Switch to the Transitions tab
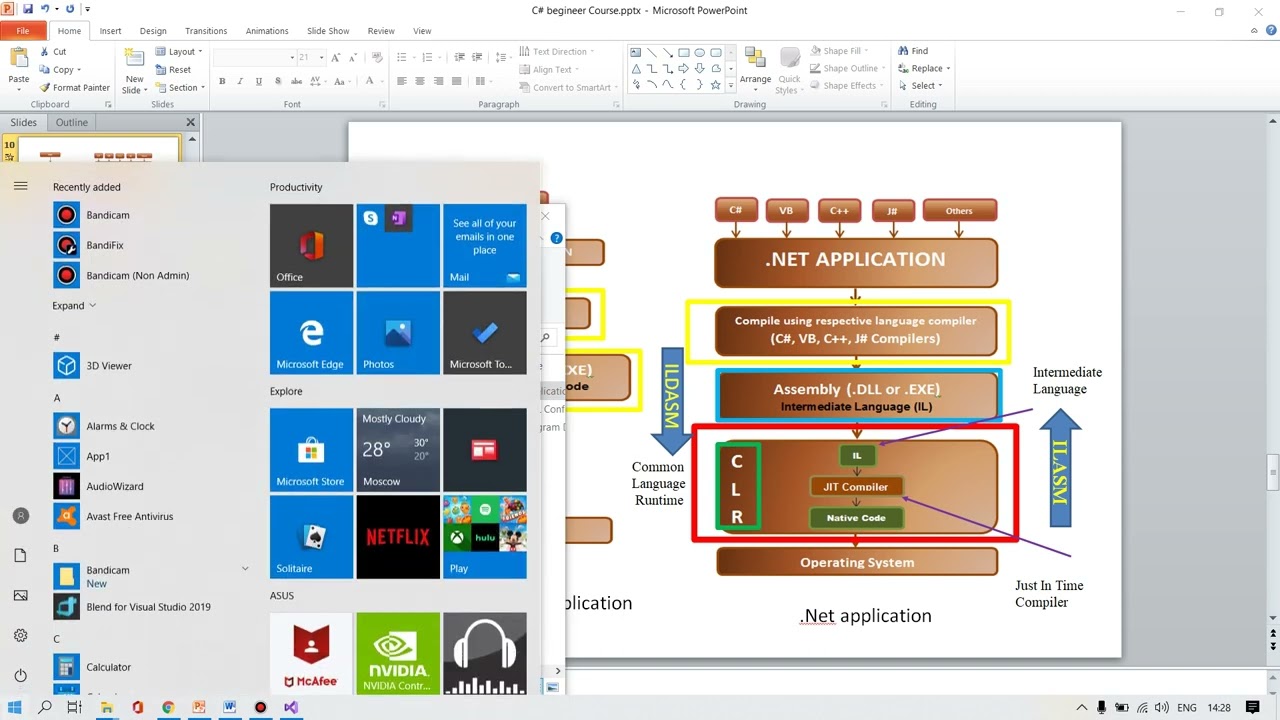Screen dimensions: 1280x720 click(206, 31)
